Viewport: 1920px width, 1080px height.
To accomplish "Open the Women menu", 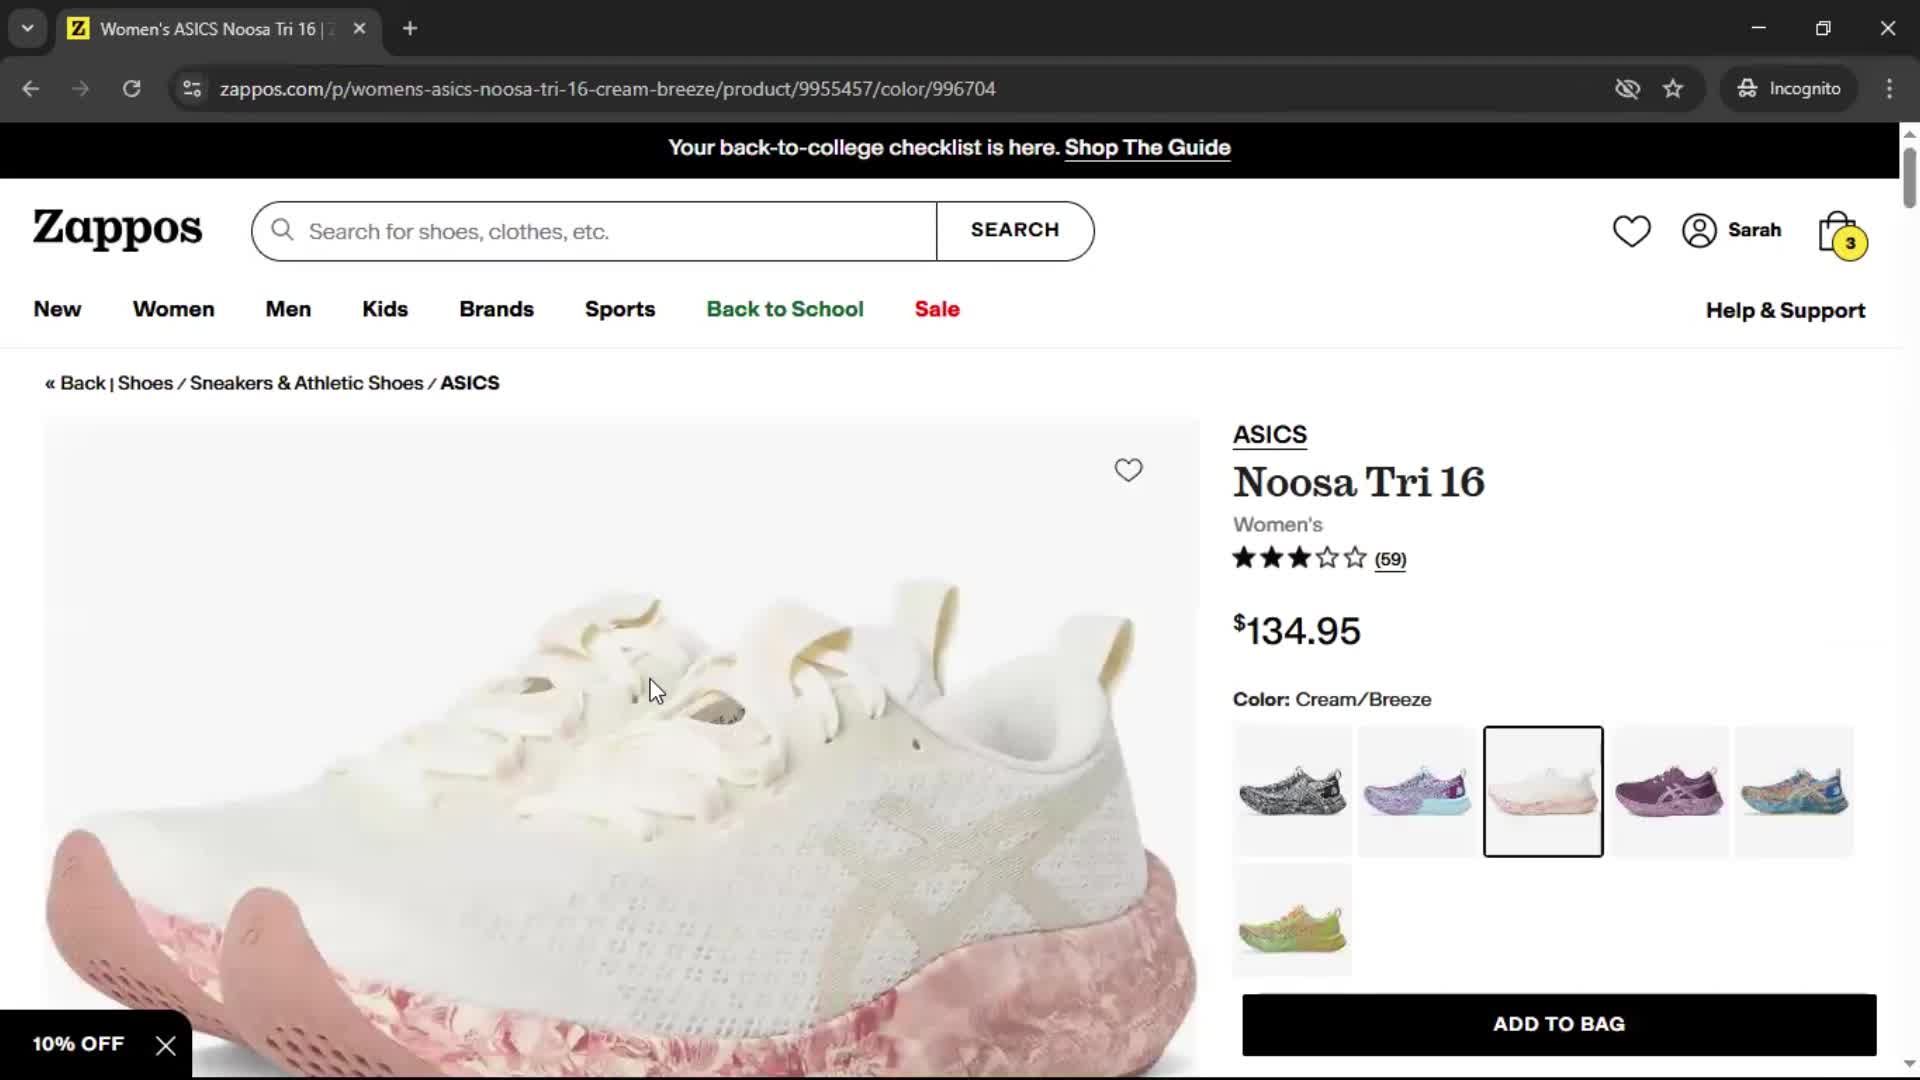I will point(173,309).
